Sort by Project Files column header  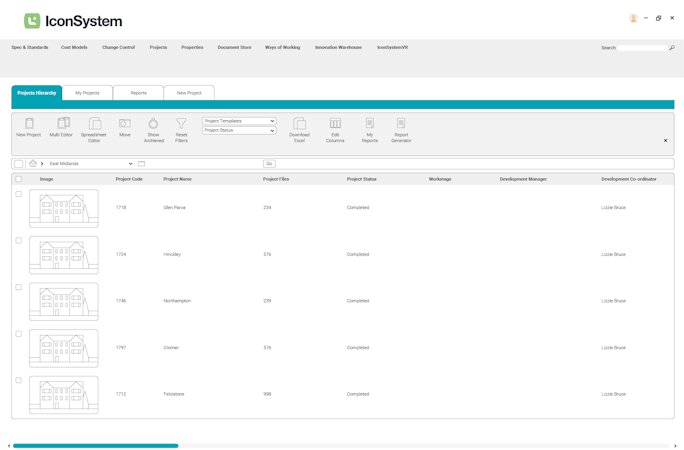[x=276, y=179]
